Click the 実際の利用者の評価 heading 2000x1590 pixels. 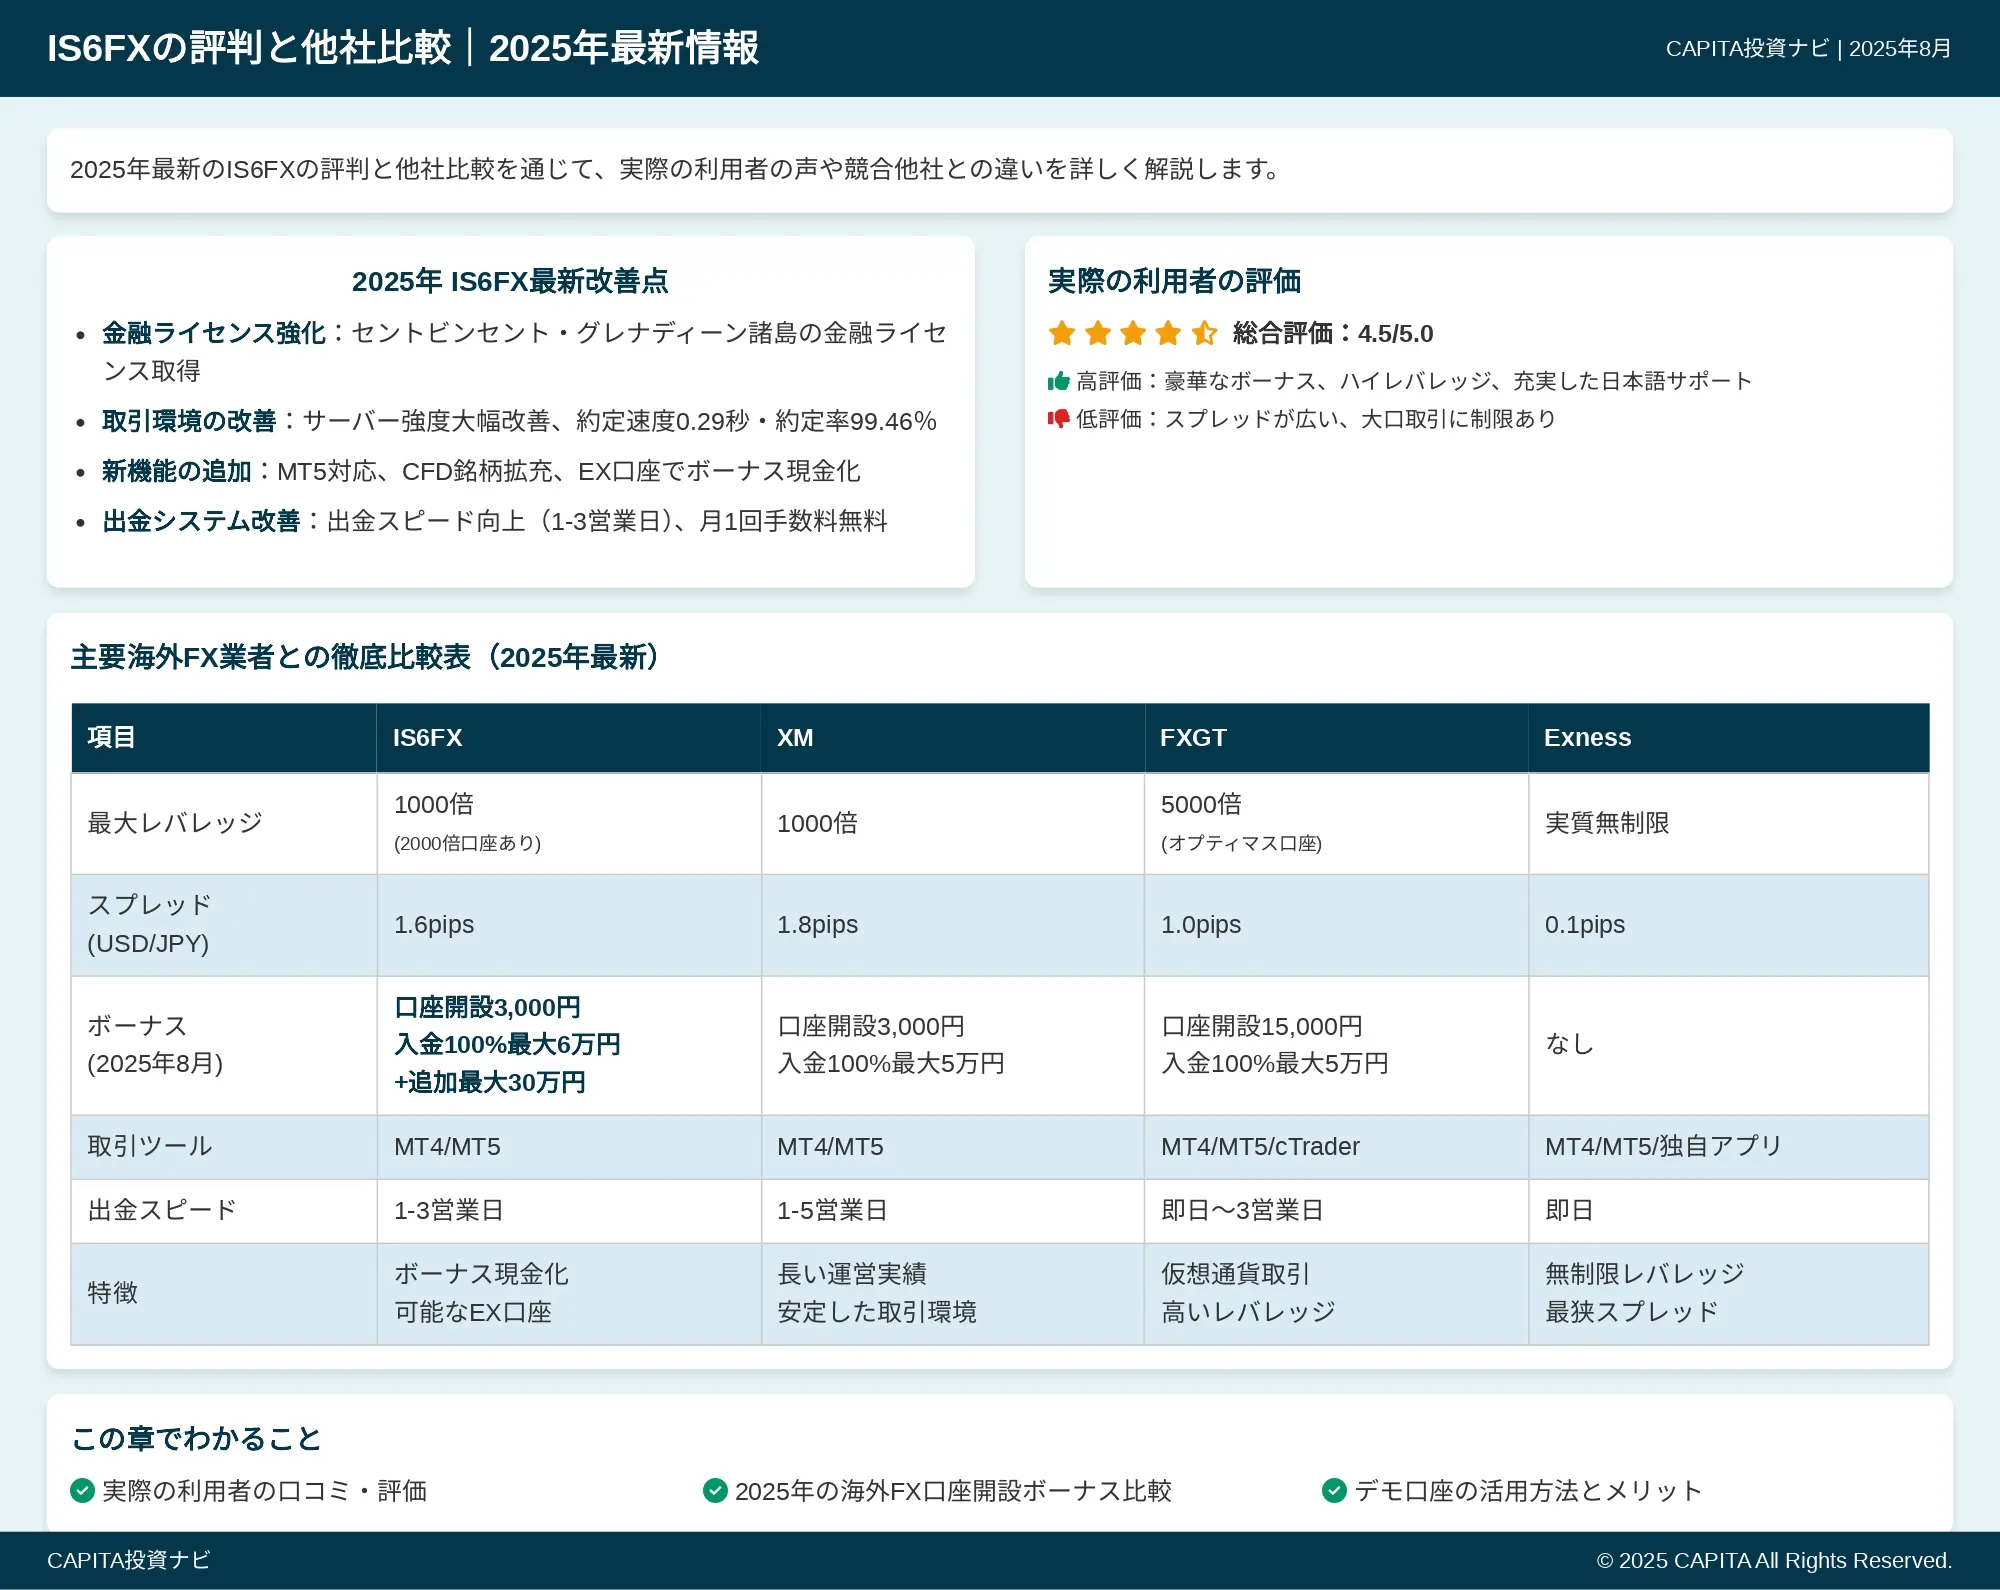point(1174,281)
